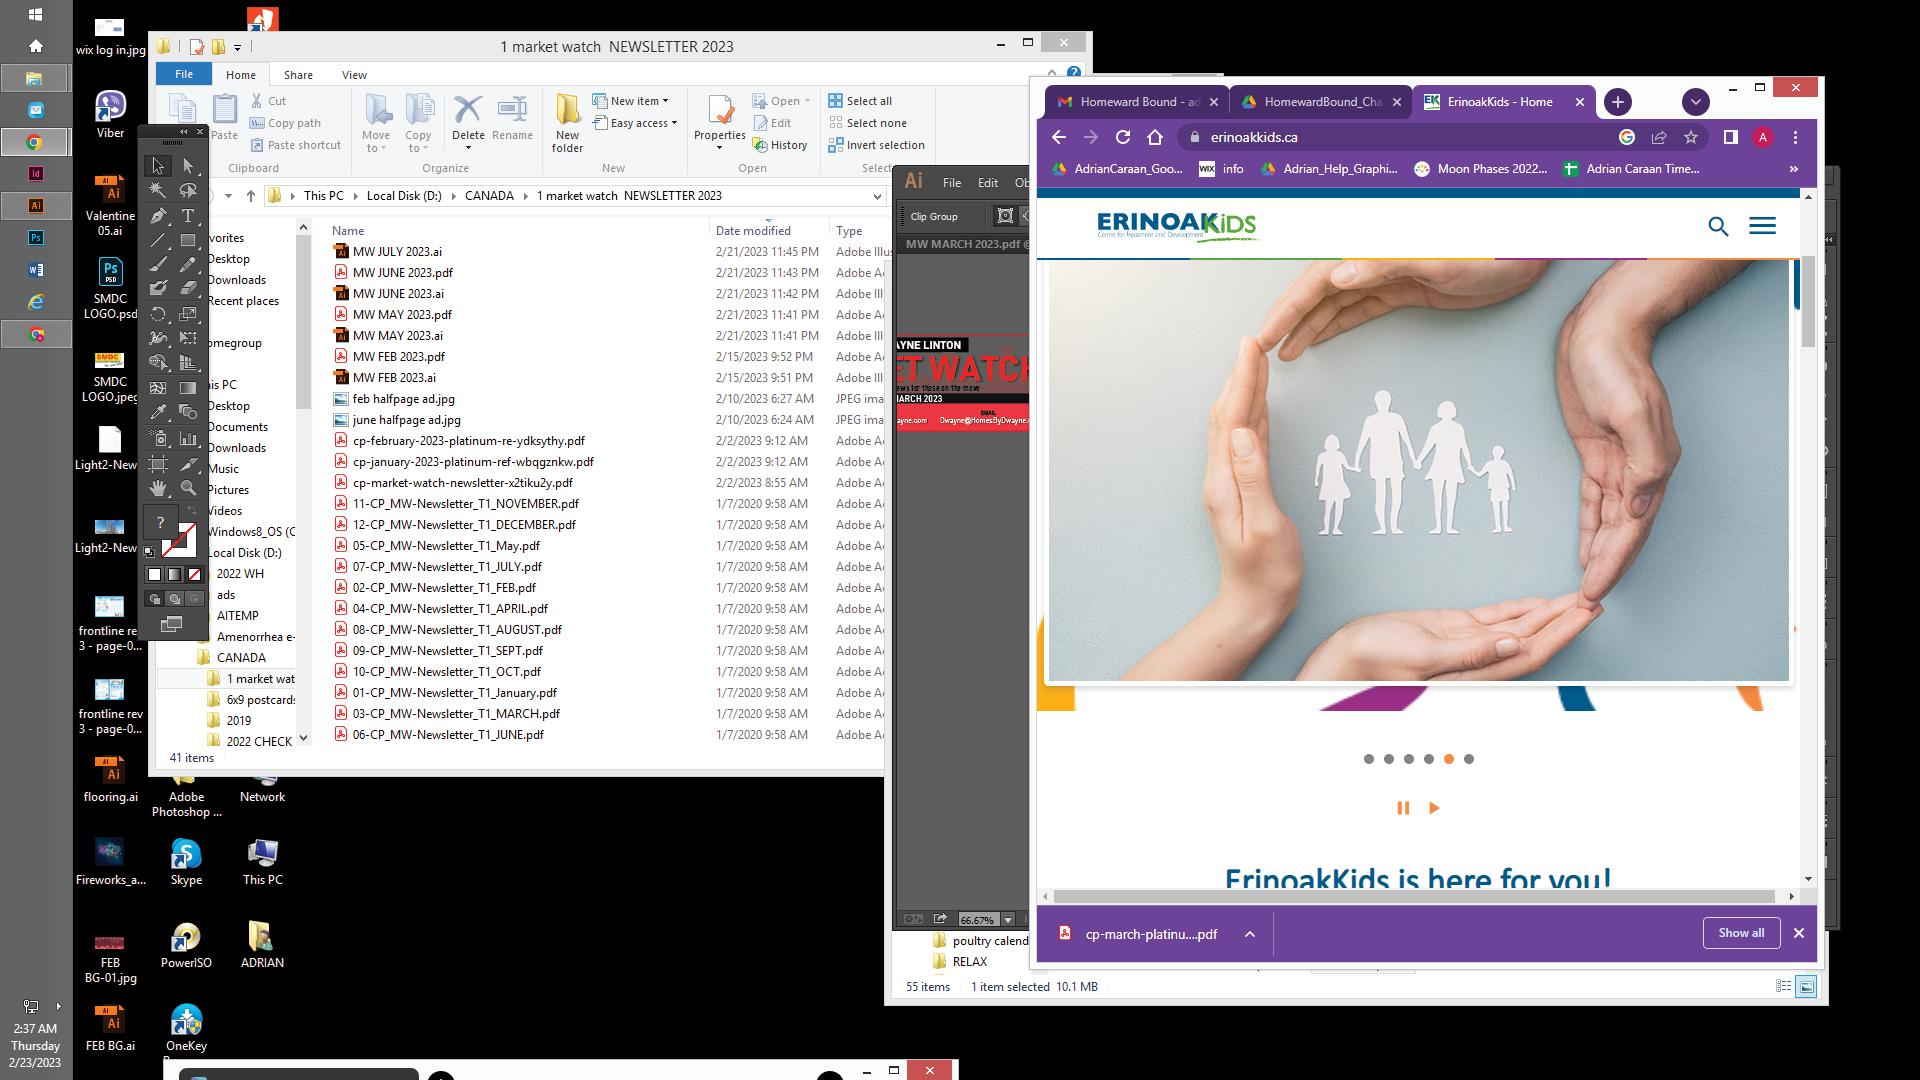This screenshot has height=1080, width=1920.
Task: Switch to the Share ribbon tab
Action: tap(298, 75)
